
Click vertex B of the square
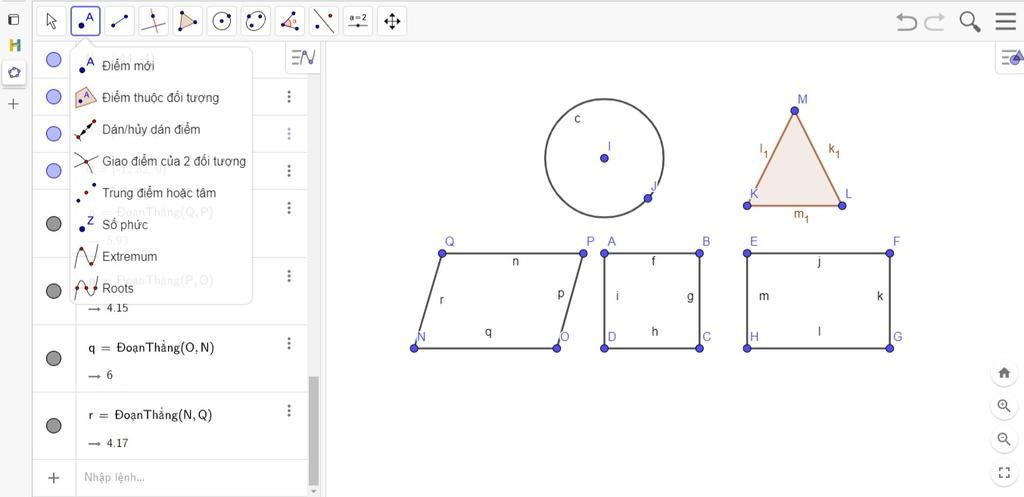click(x=699, y=253)
